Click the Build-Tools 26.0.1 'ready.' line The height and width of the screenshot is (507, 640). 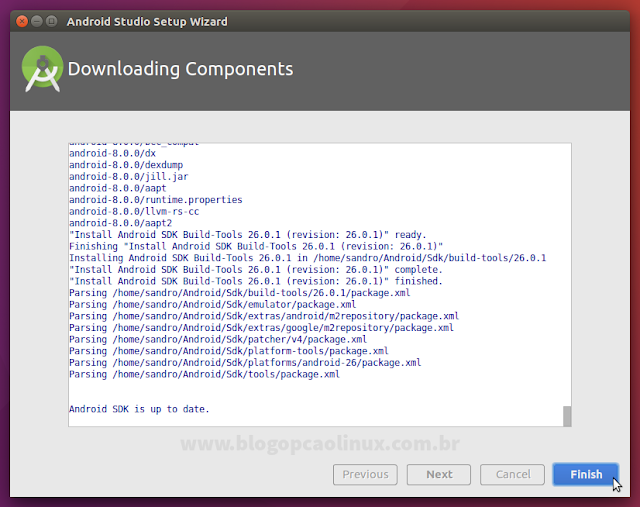(x=248, y=235)
